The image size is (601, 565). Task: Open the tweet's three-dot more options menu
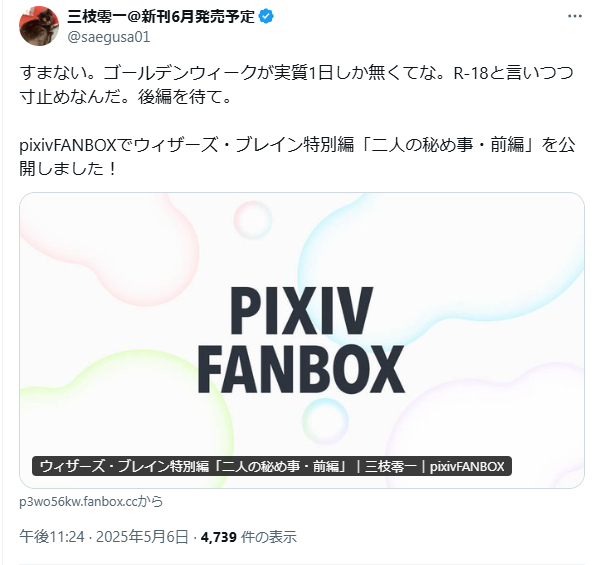(x=575, y=16)
